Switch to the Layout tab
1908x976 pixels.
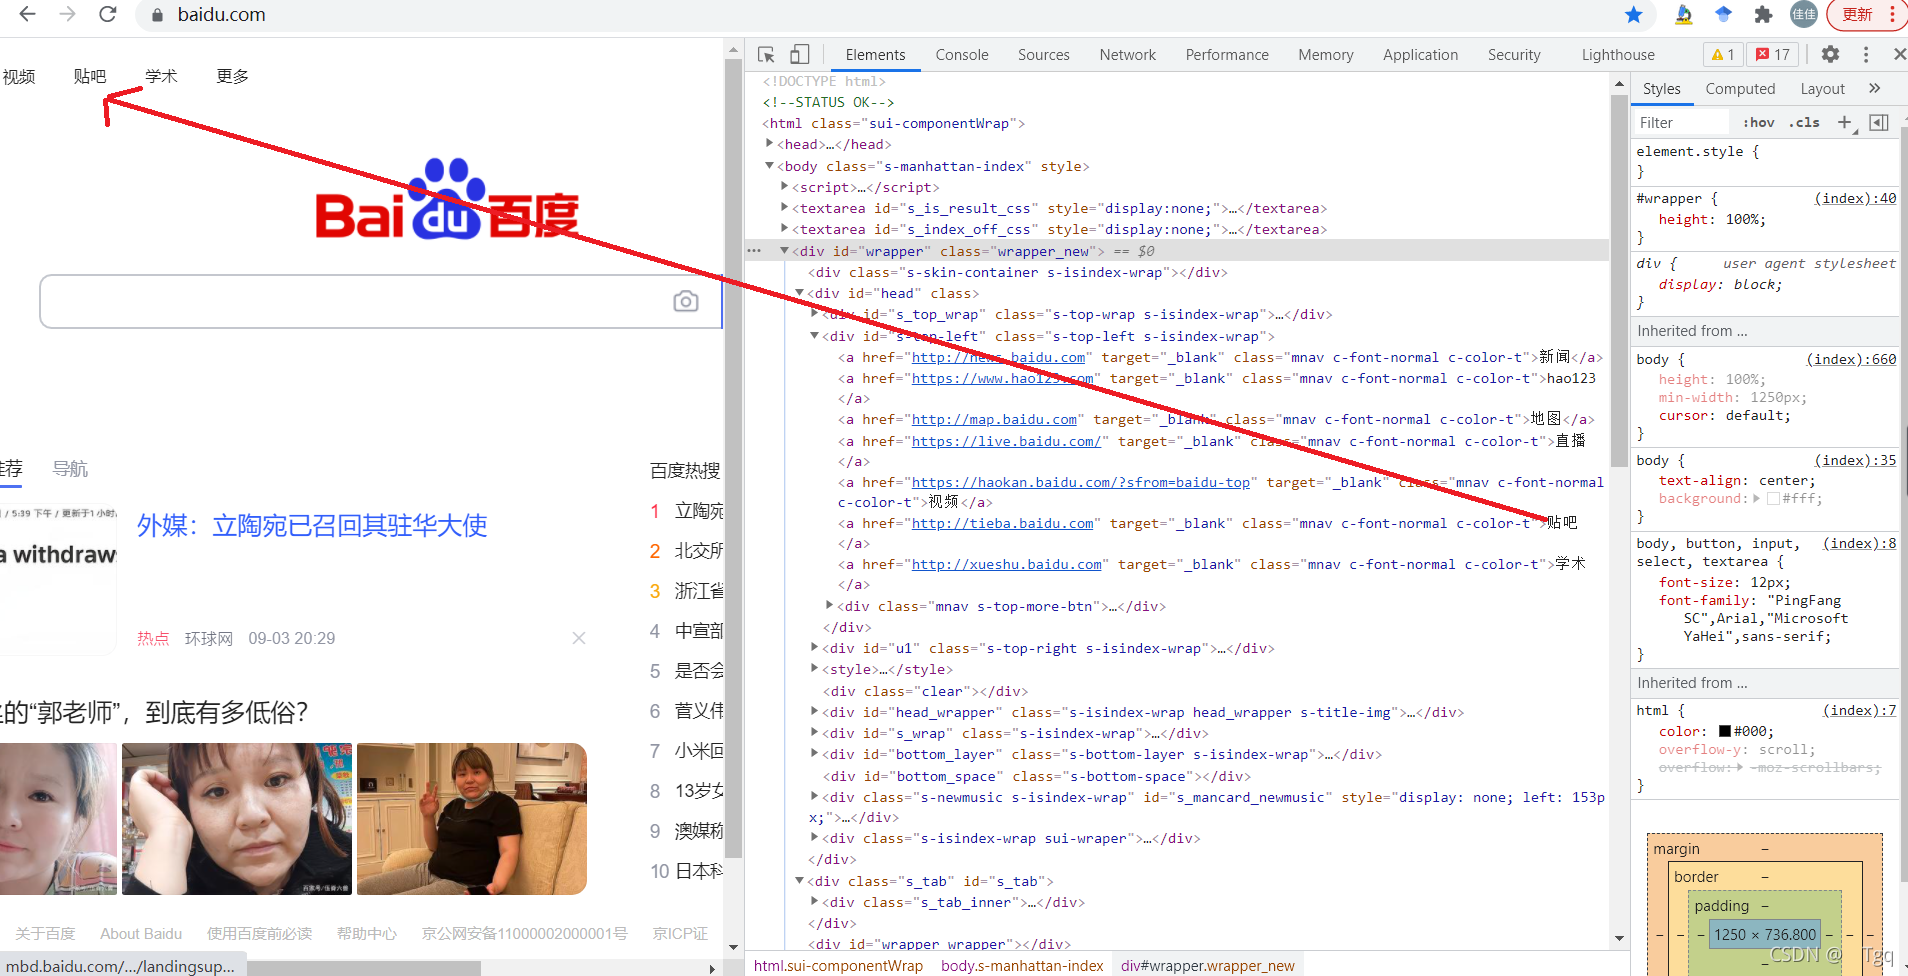[1822, 88]
